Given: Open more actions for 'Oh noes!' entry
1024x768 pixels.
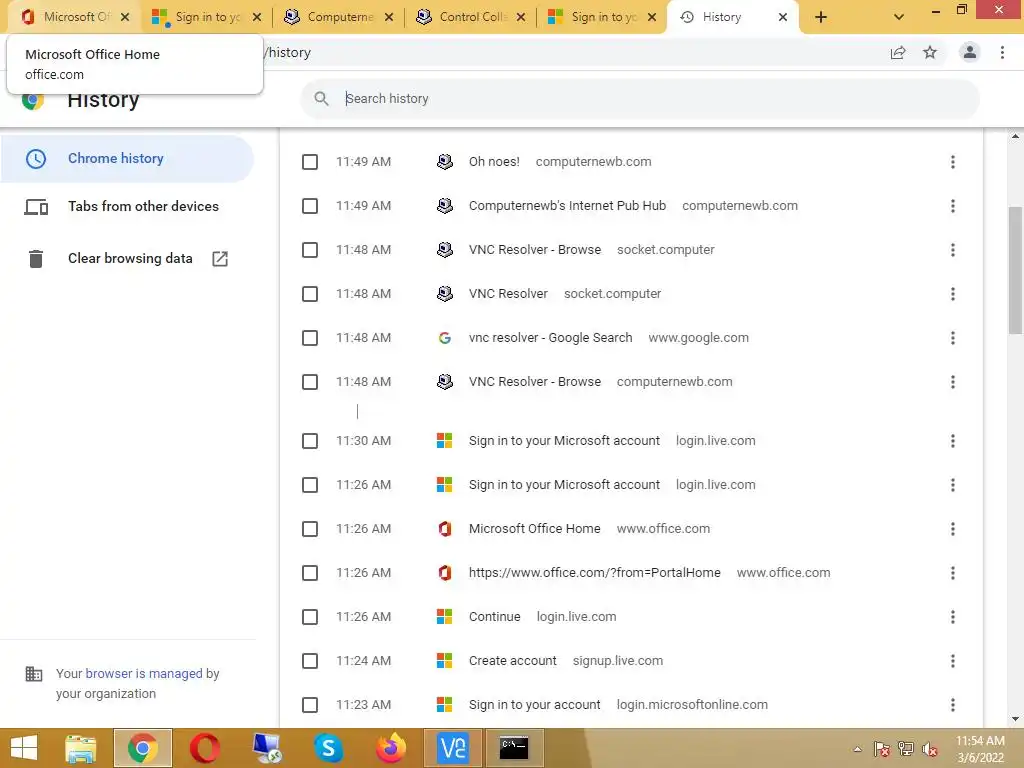Looking at the screenshot, I should coord(953,162).
